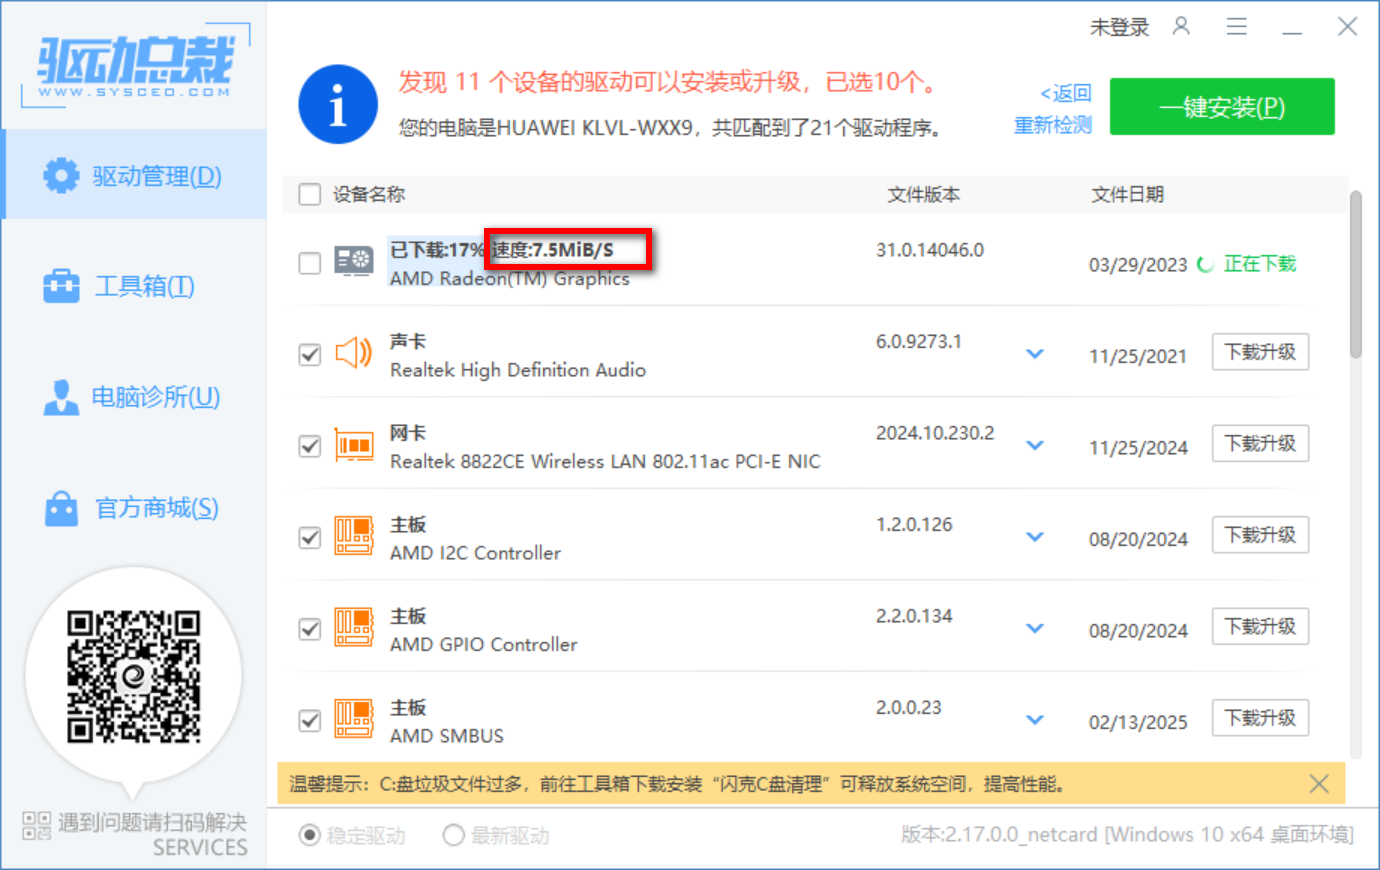The image size is (1380, 870).
Task: Uncheck AMD I2C Controller checkbox
Action: (310, 537)
